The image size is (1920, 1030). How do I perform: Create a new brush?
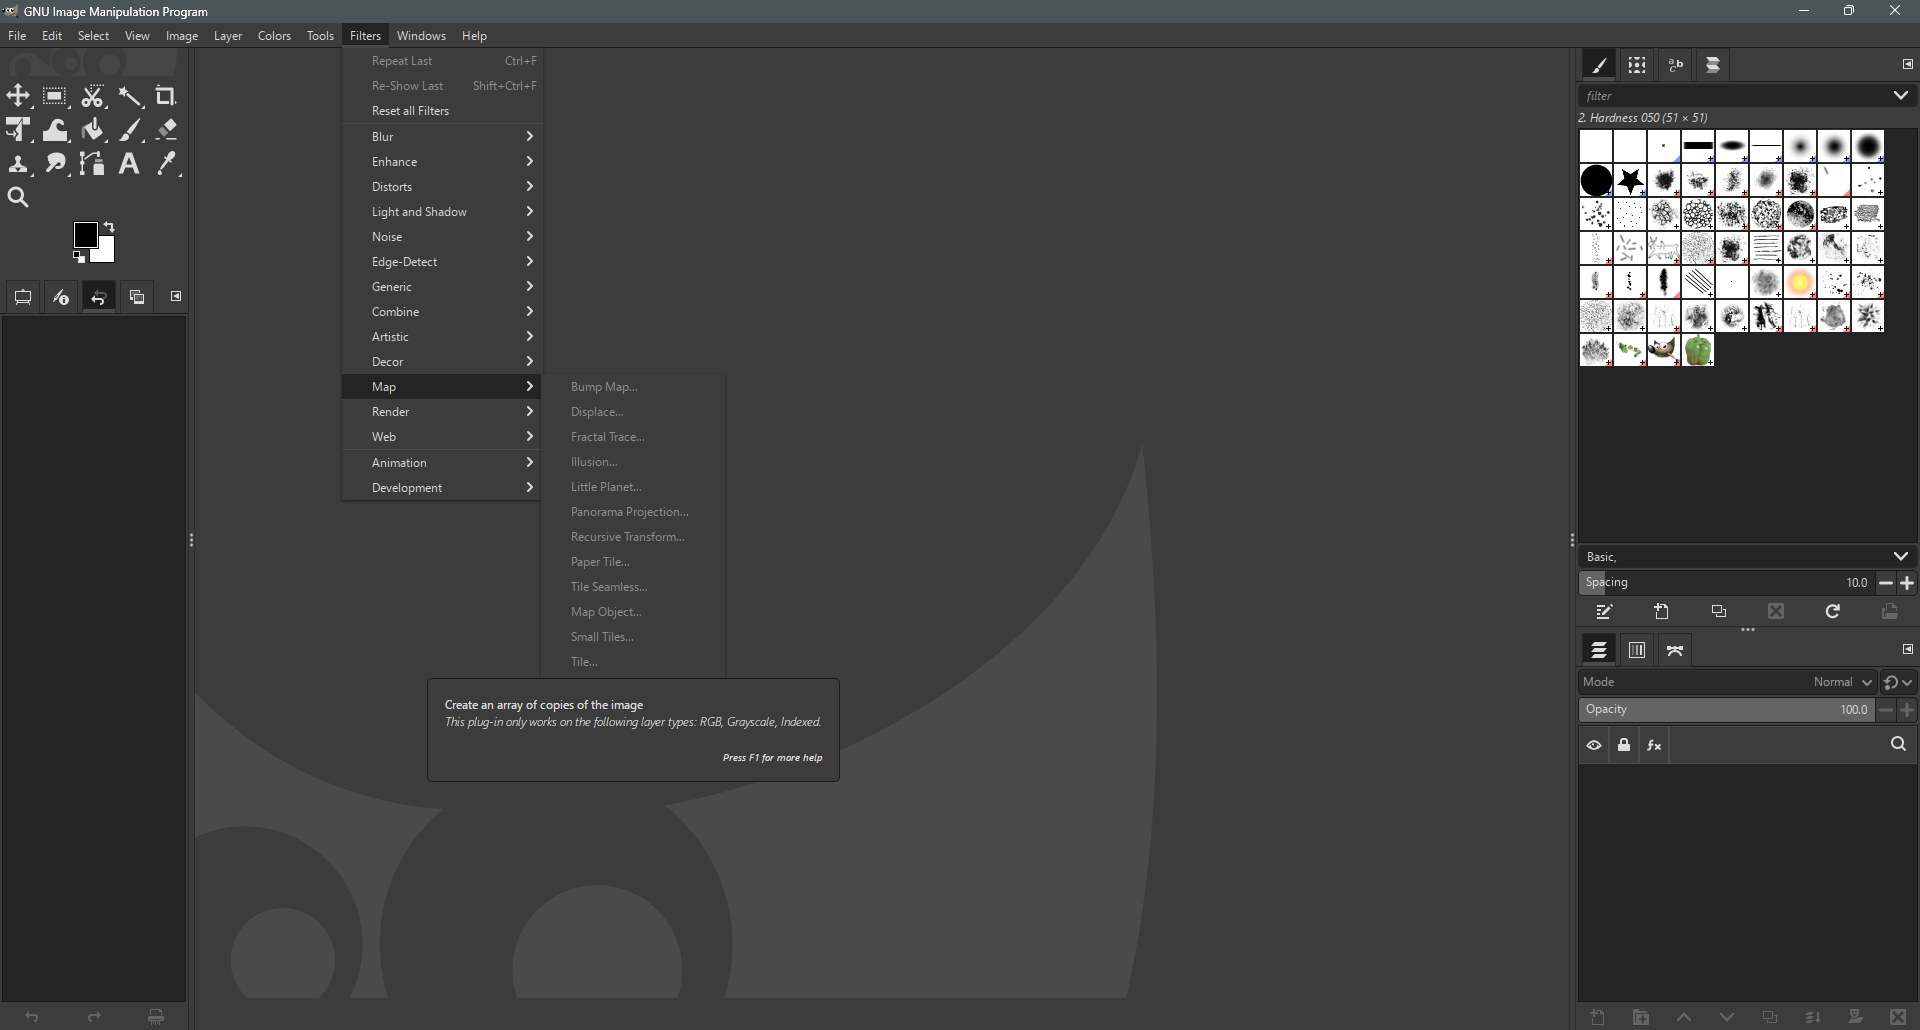(x=1662, y=612)
